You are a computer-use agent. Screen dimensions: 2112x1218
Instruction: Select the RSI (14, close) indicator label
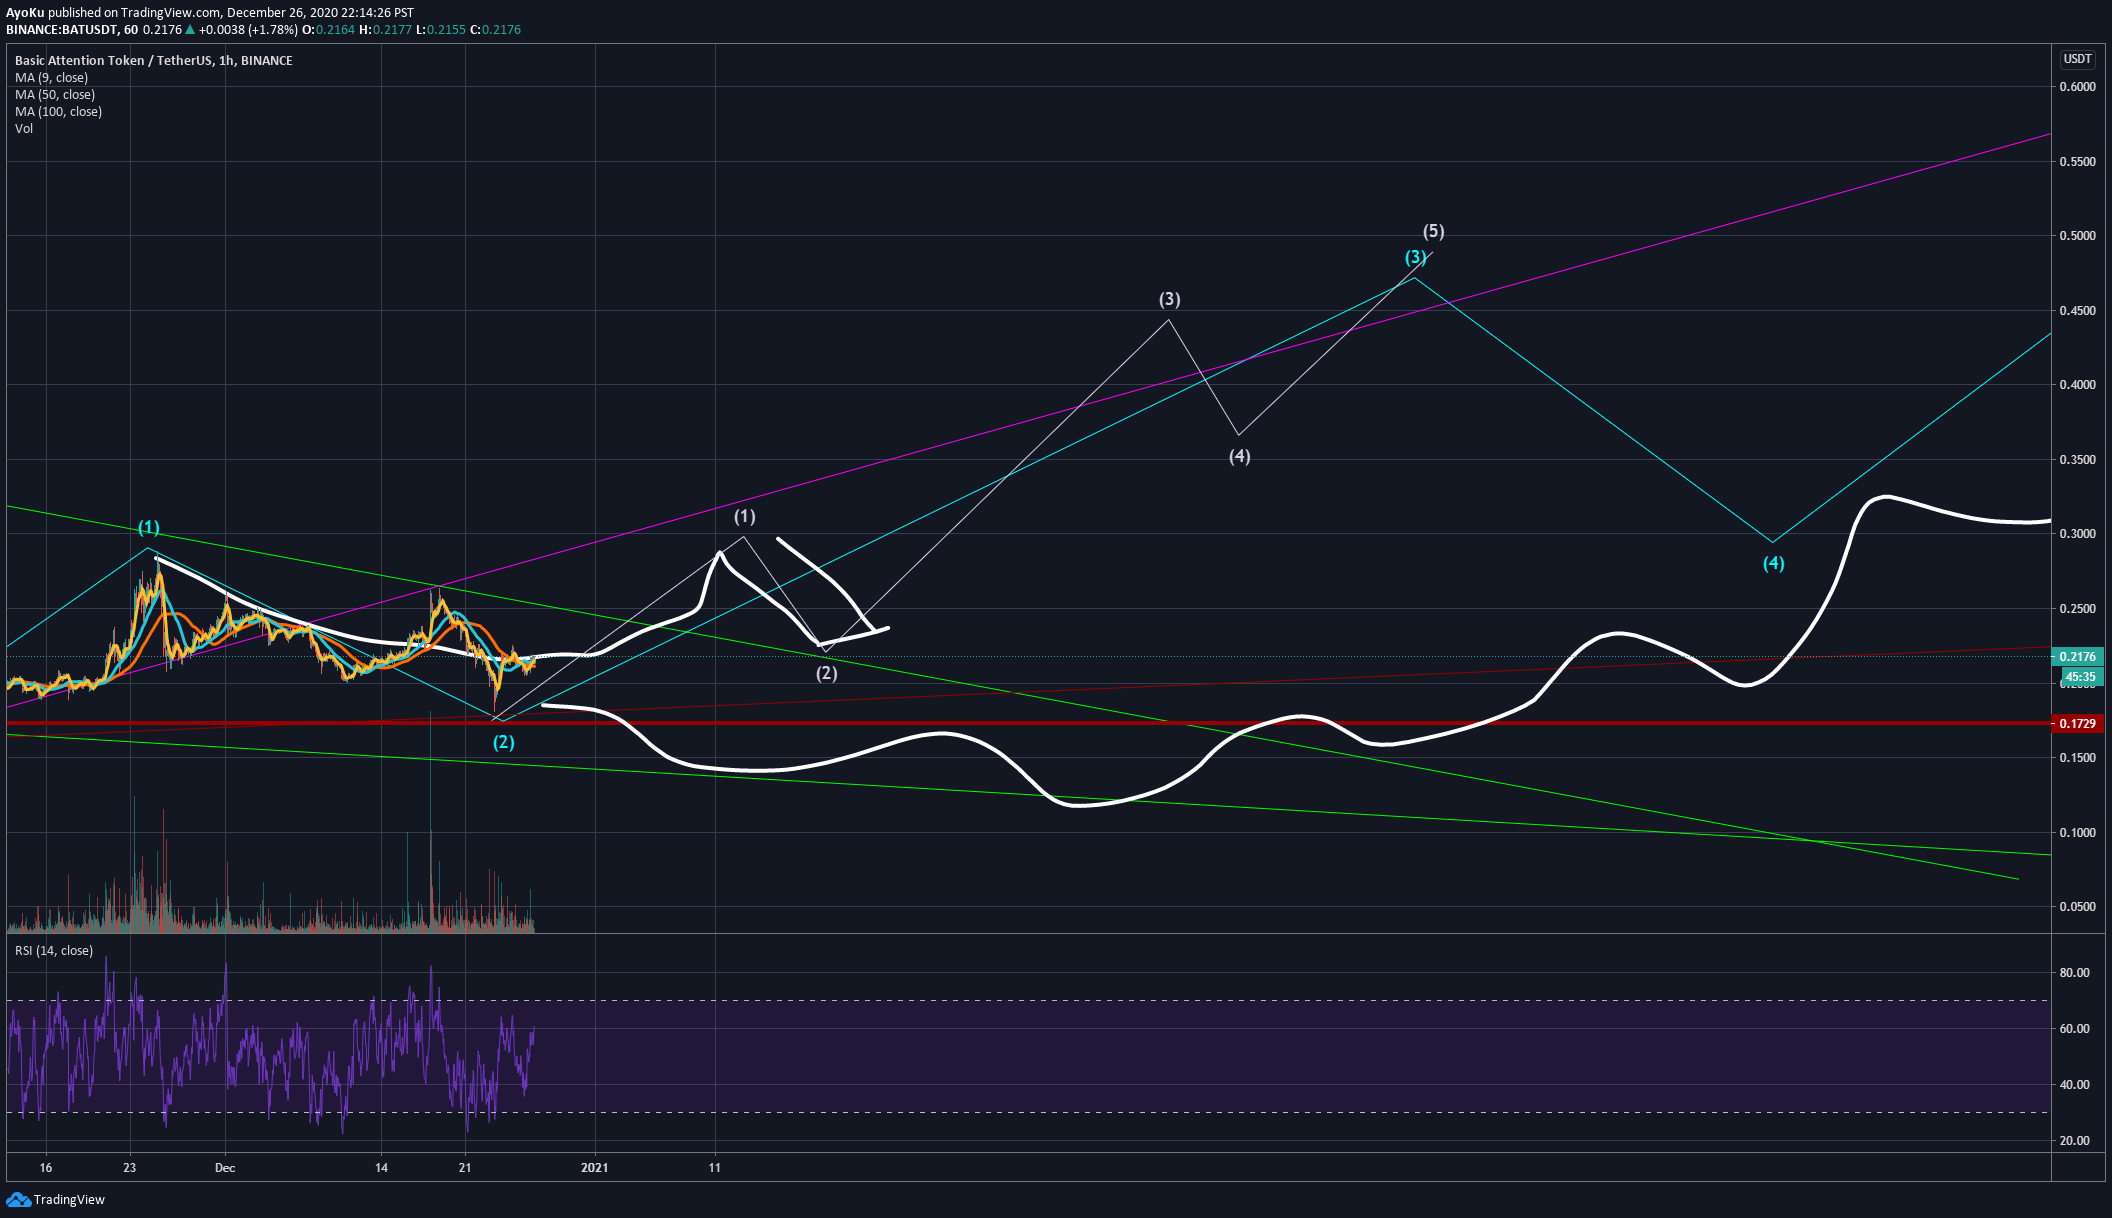pyautogui.click(x=54, y=950)
